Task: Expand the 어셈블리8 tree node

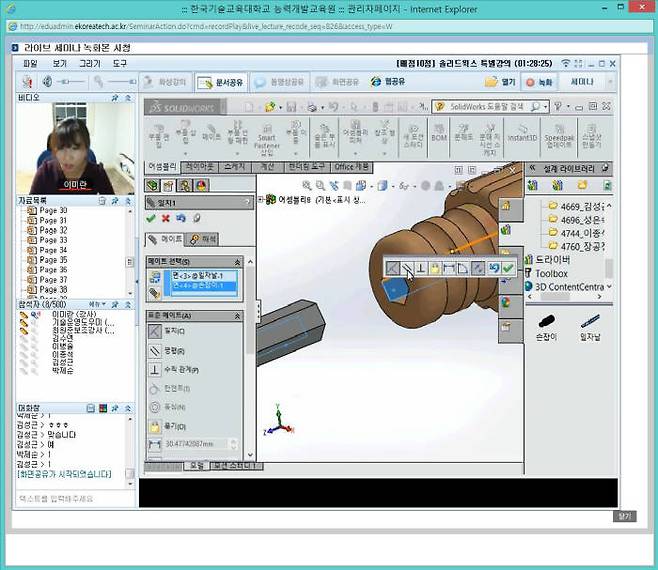Action: click(x=260, y=200)
